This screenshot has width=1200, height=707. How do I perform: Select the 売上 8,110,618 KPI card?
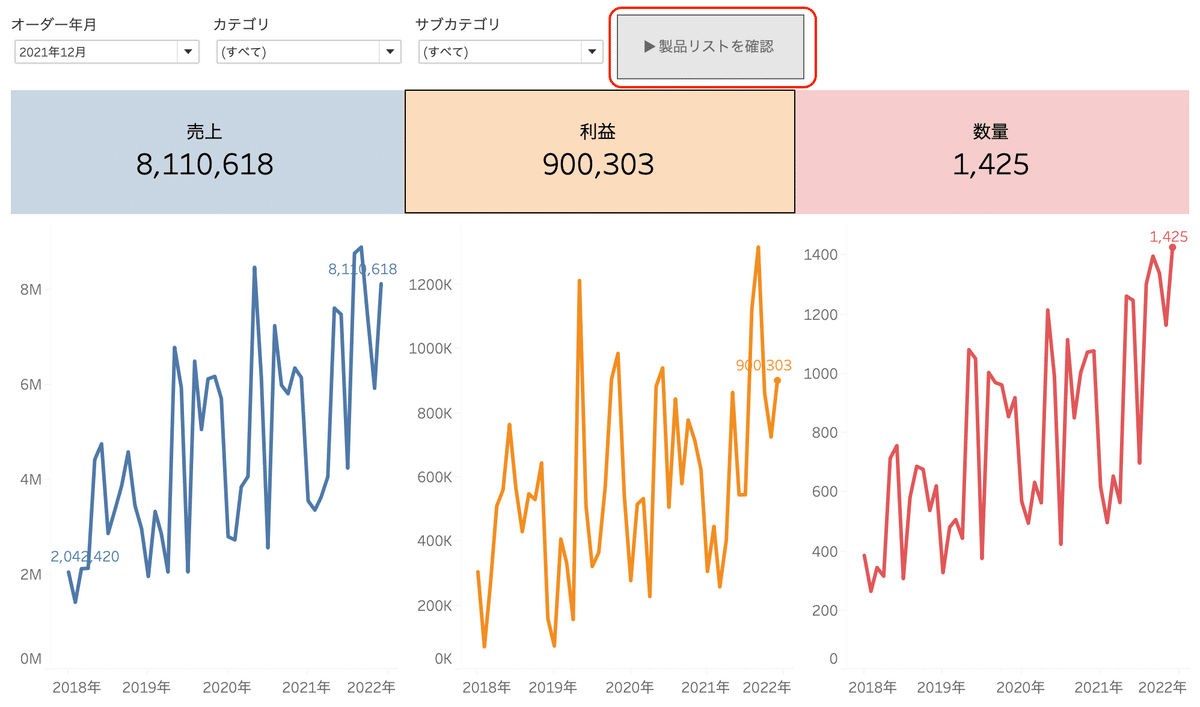pyautogui.click(x=207, y=151)
